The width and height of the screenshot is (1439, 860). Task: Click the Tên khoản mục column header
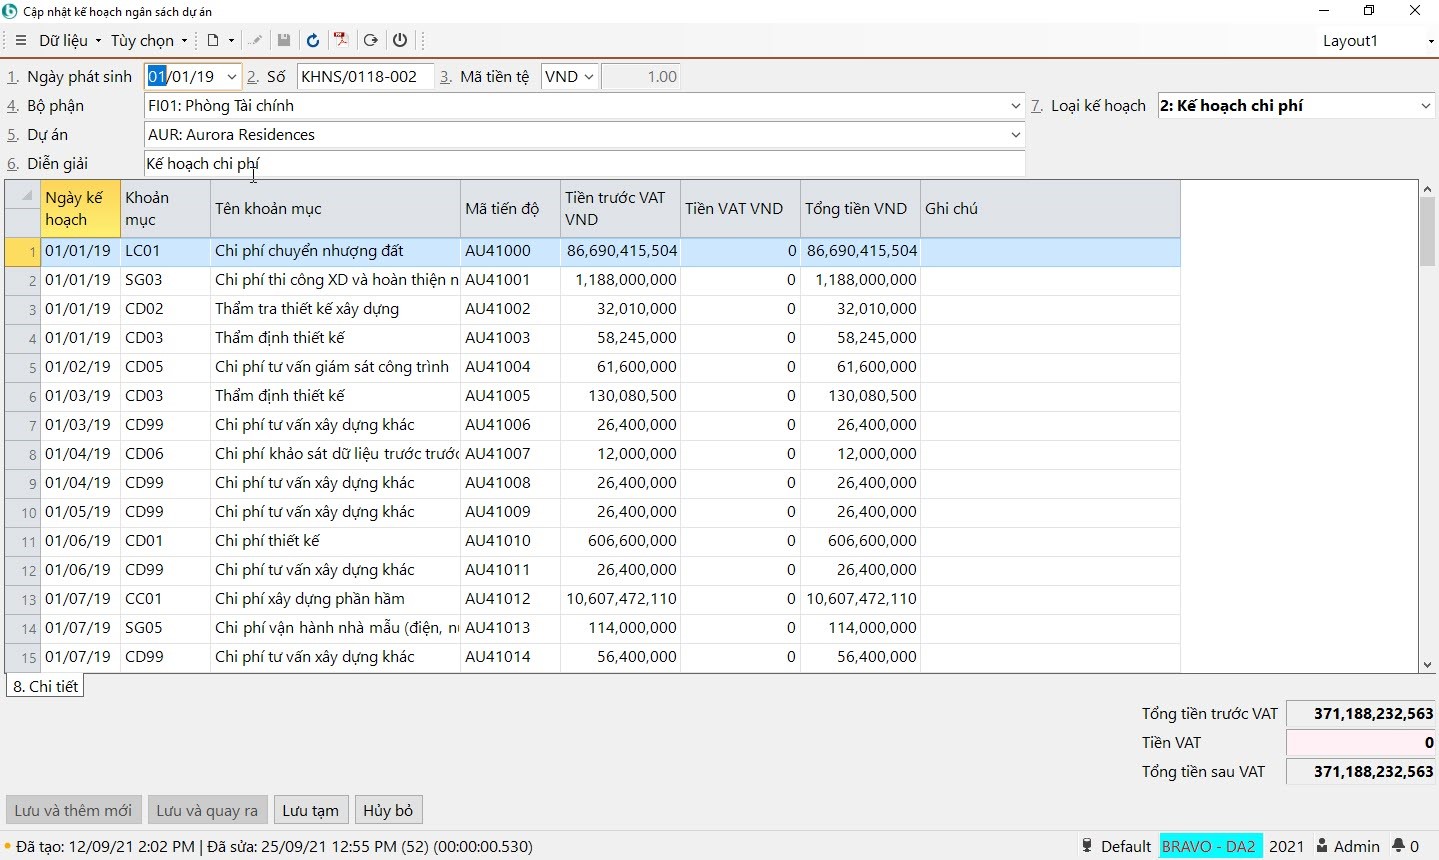pyautogui.click(x=336, y=209)
